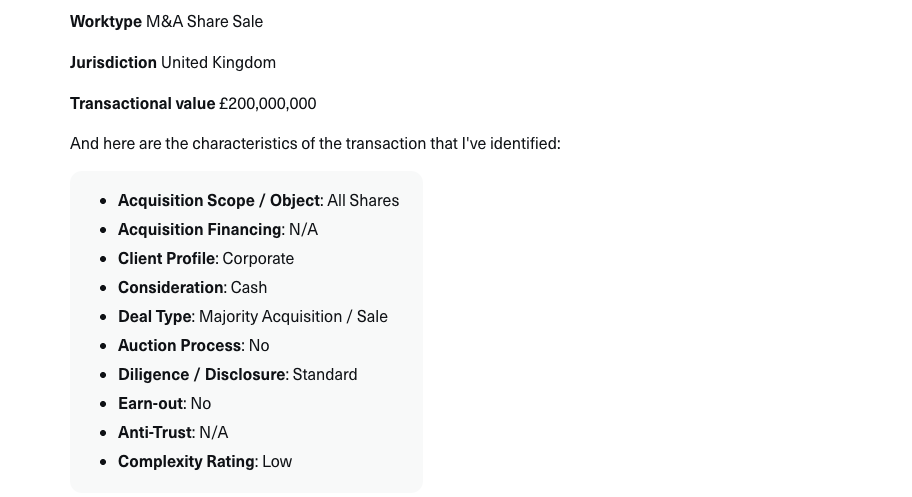This screenshot has width=912, height=497.
Task: Click the Transactional value label
Action: coord(142,103)
